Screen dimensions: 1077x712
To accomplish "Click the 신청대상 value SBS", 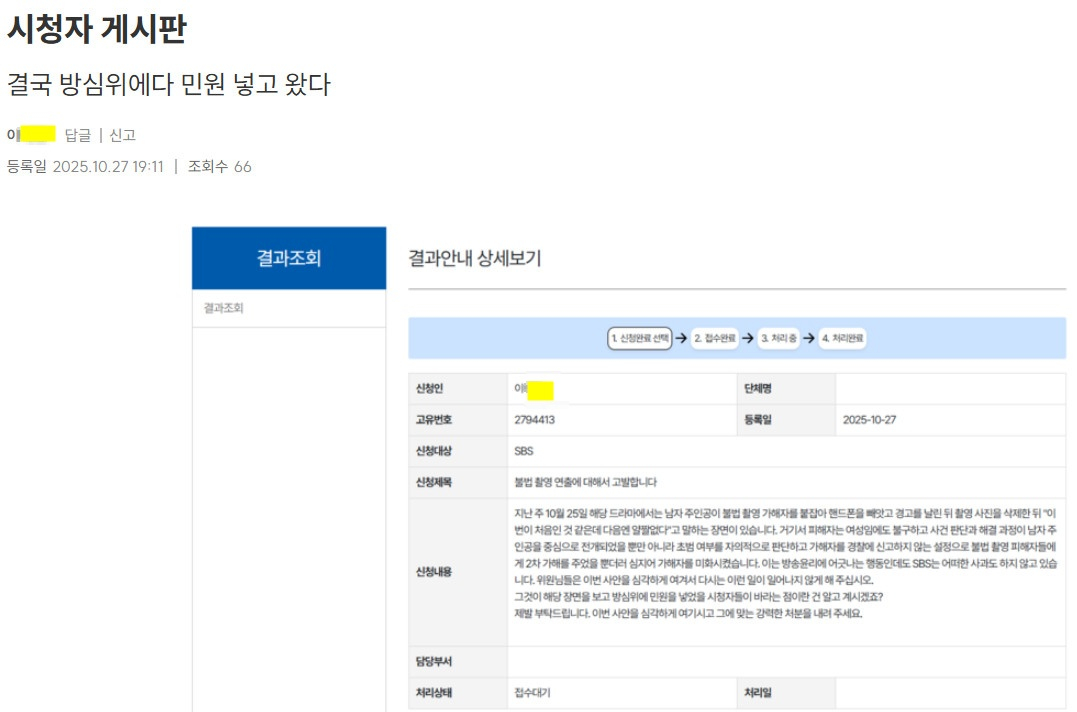I will [524, 451].
